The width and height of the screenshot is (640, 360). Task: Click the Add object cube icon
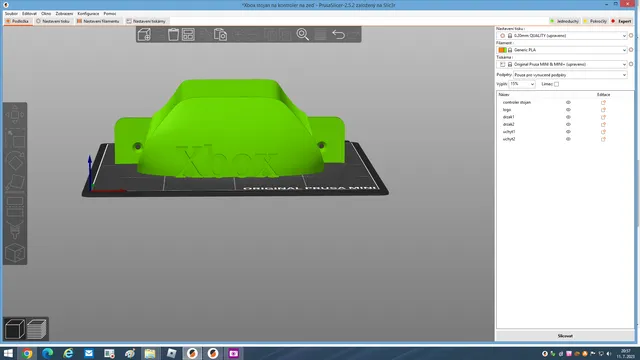[x=144, y=35]
